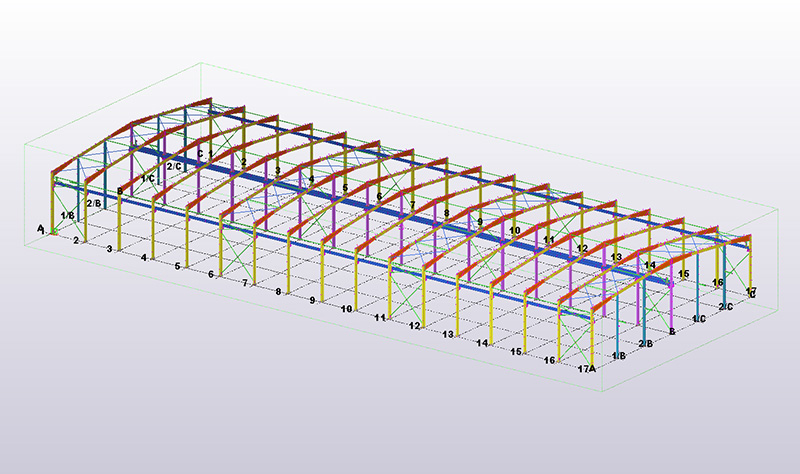Click far-side grid label 2 on axis C

pyautogui.click(x=244, y=162)
